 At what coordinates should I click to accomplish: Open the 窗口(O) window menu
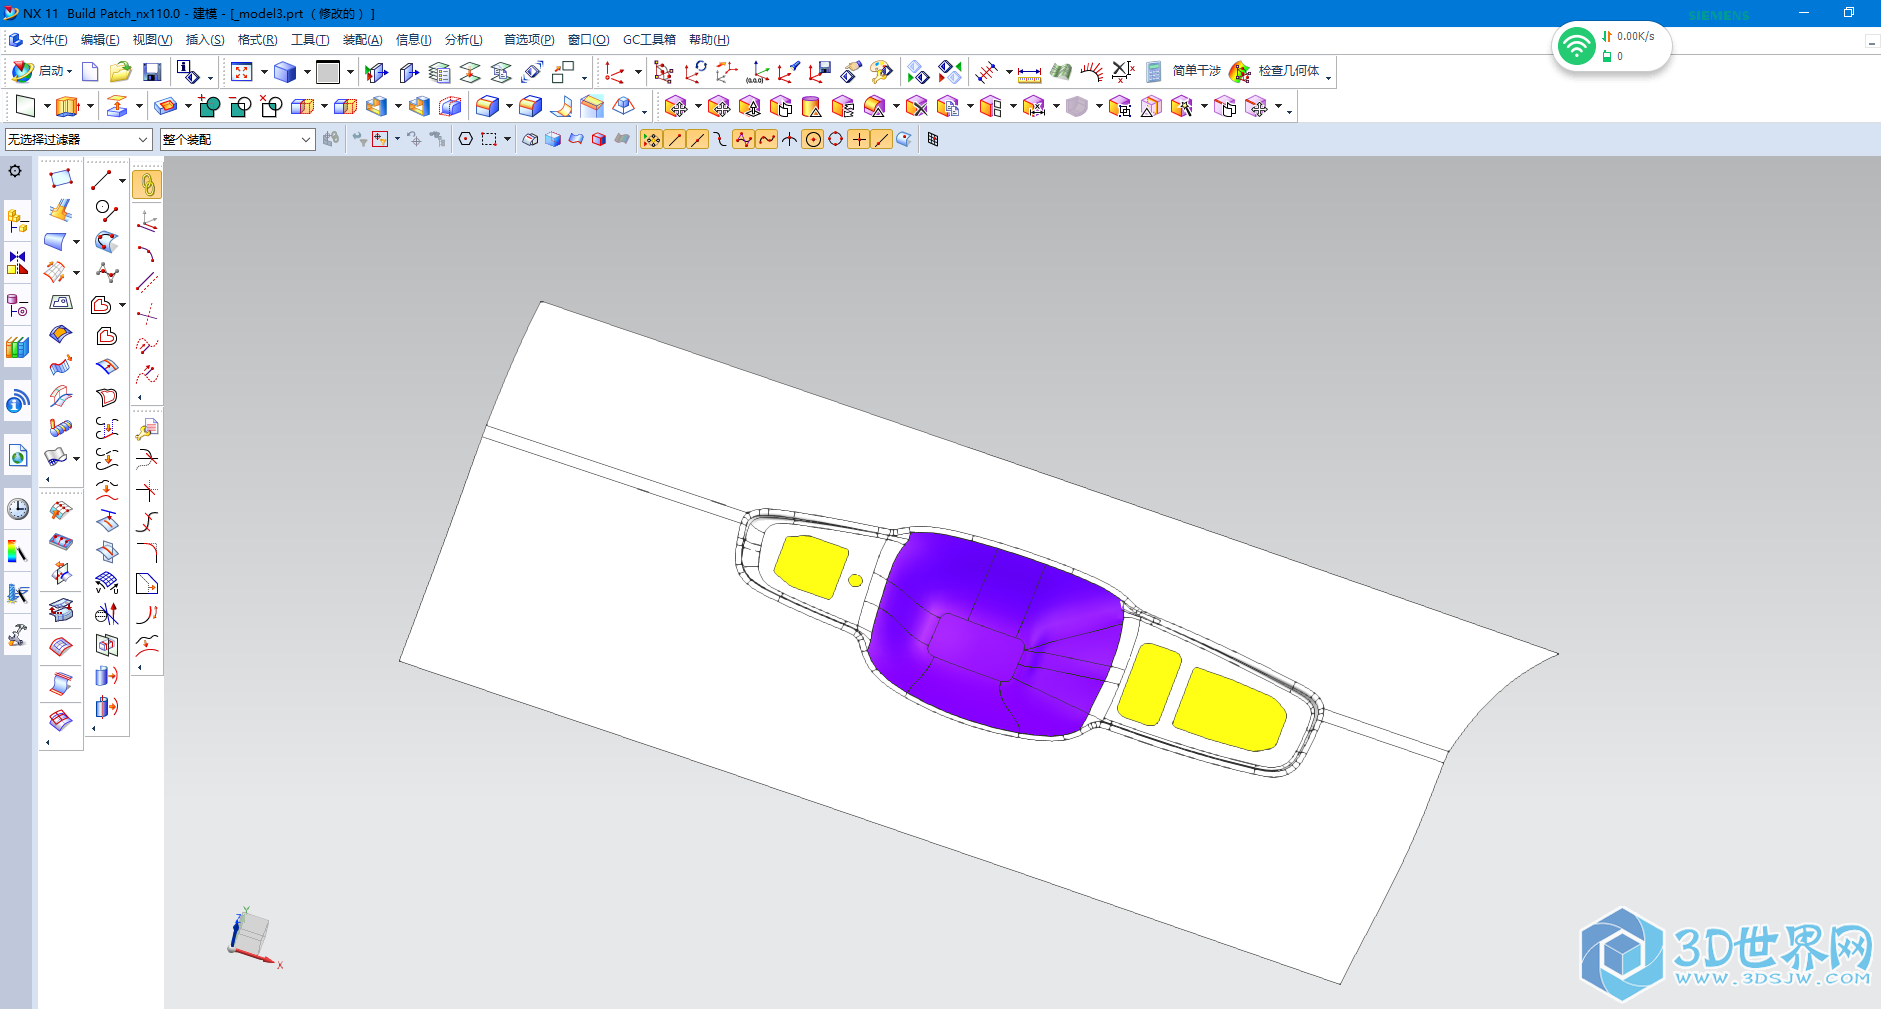(588, 40)
